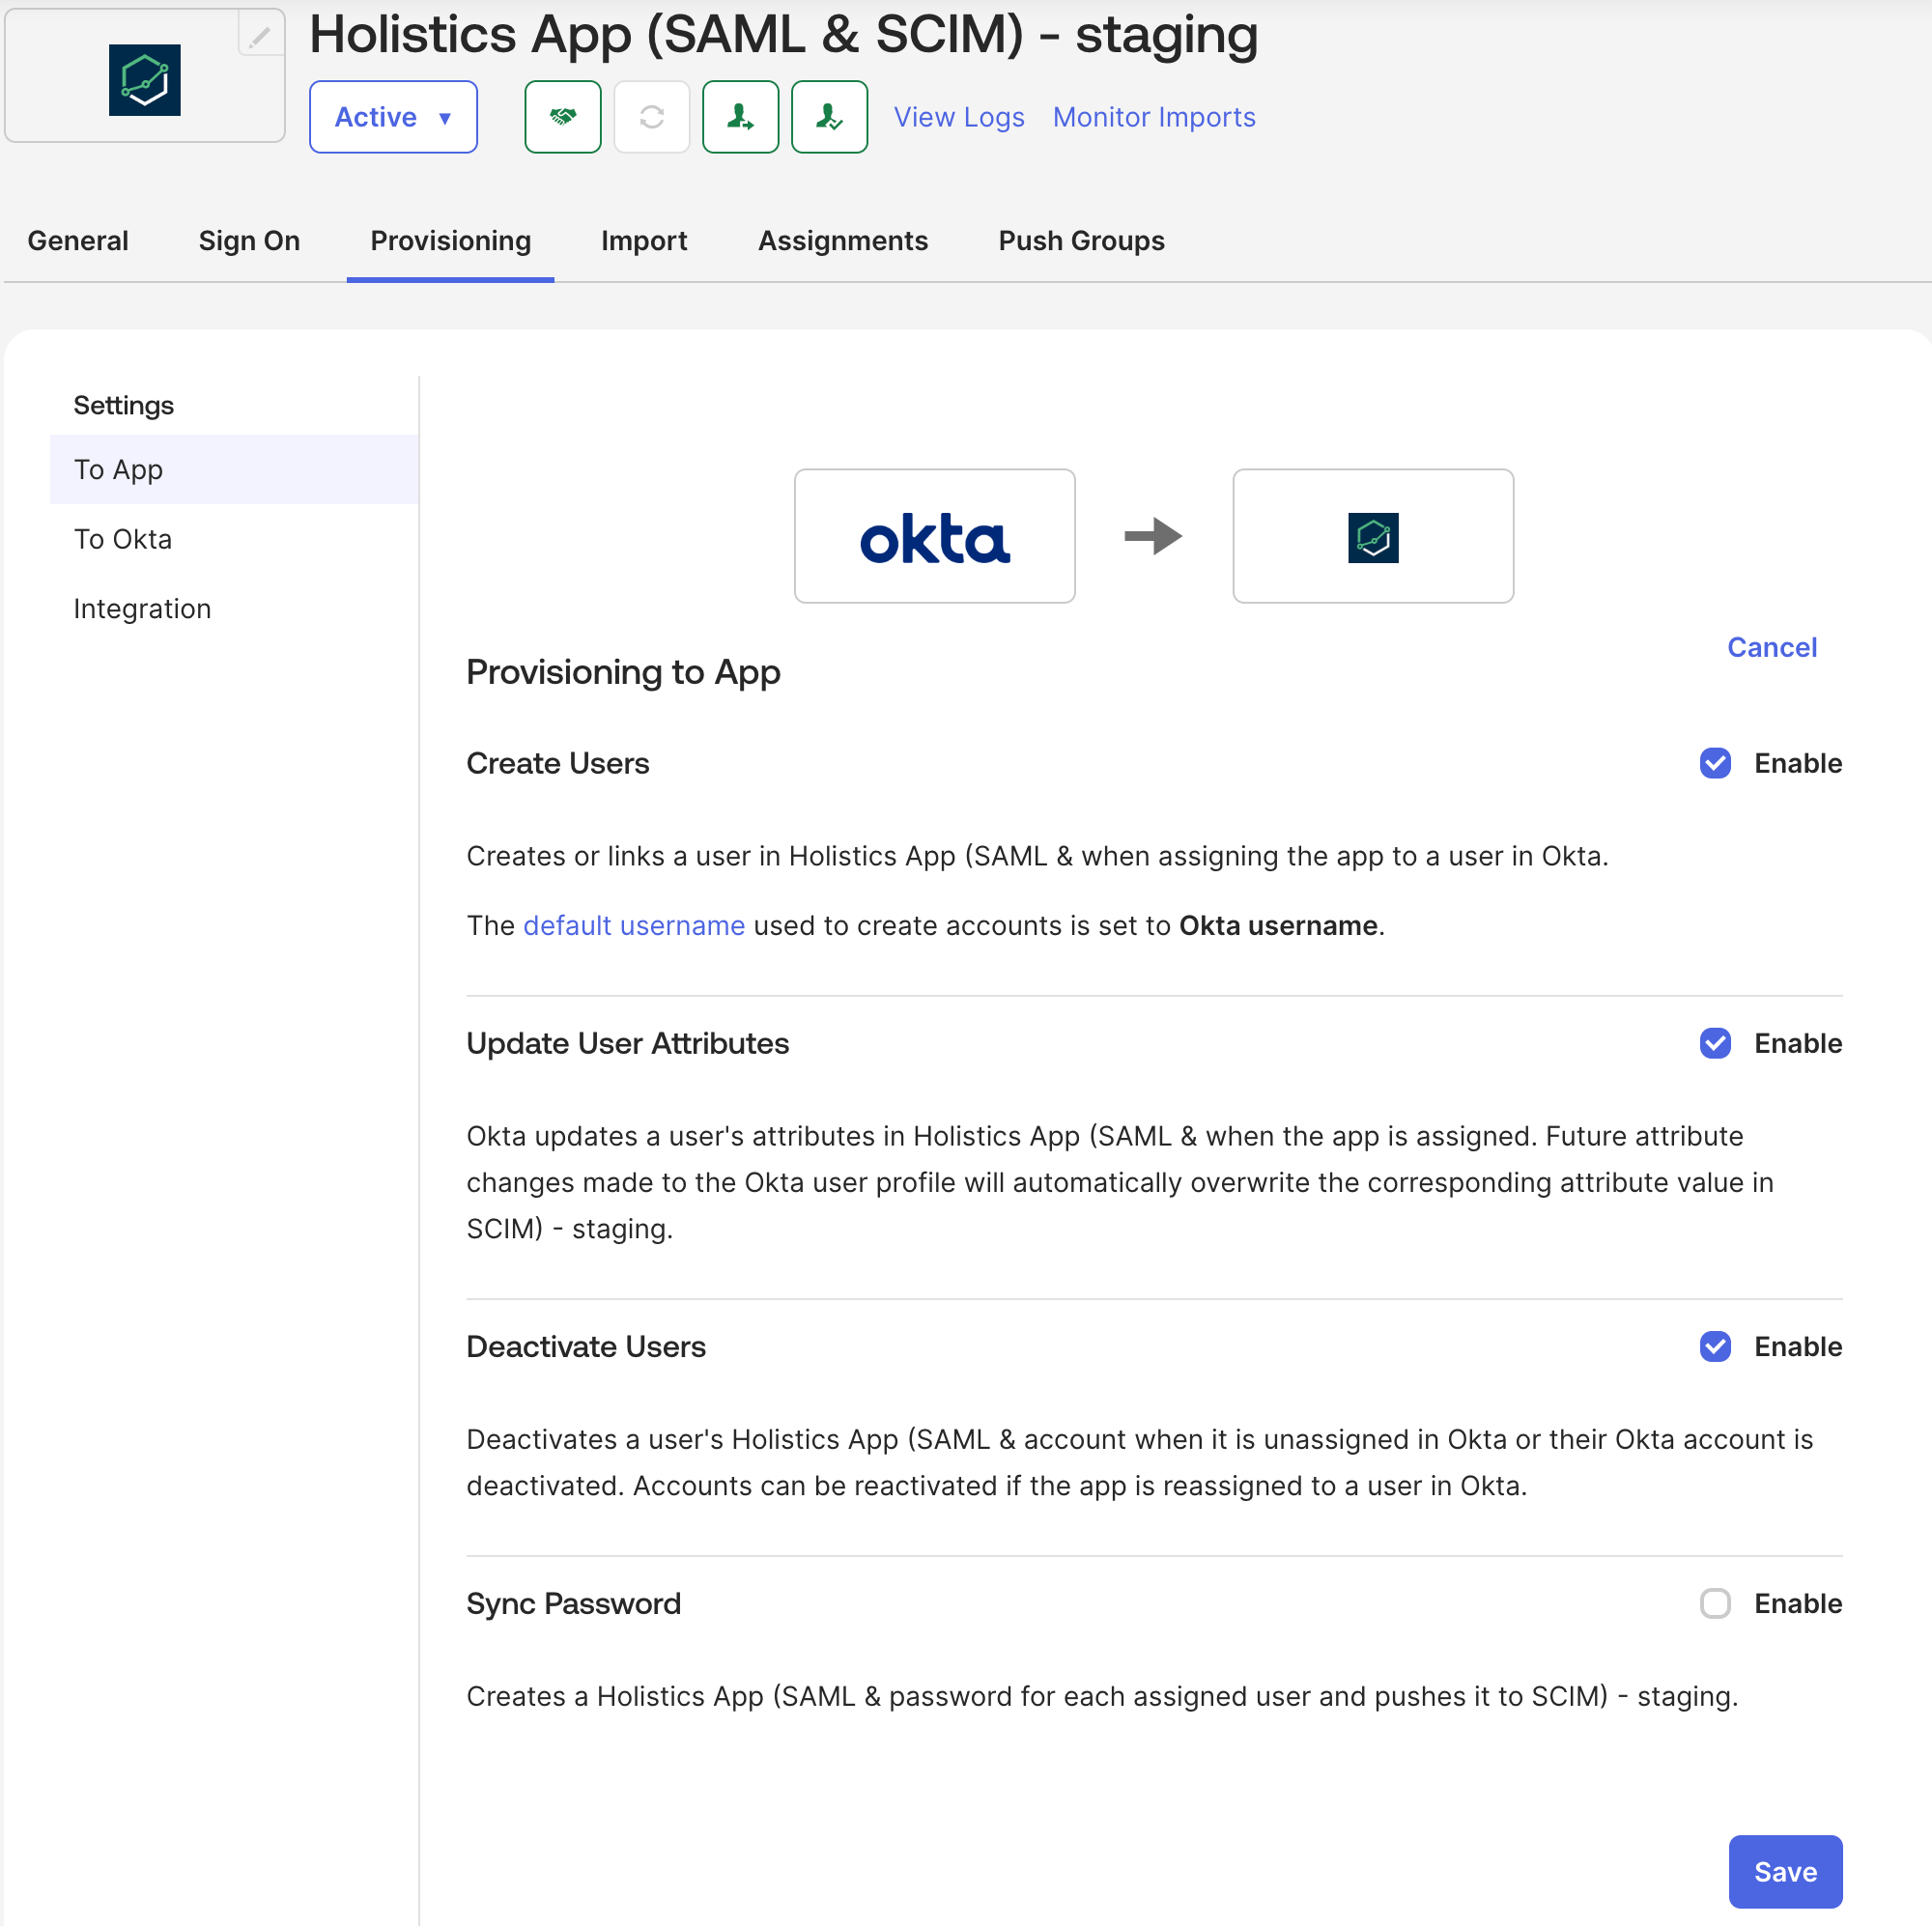Cancel the provisioning changes

[1770, 647]
